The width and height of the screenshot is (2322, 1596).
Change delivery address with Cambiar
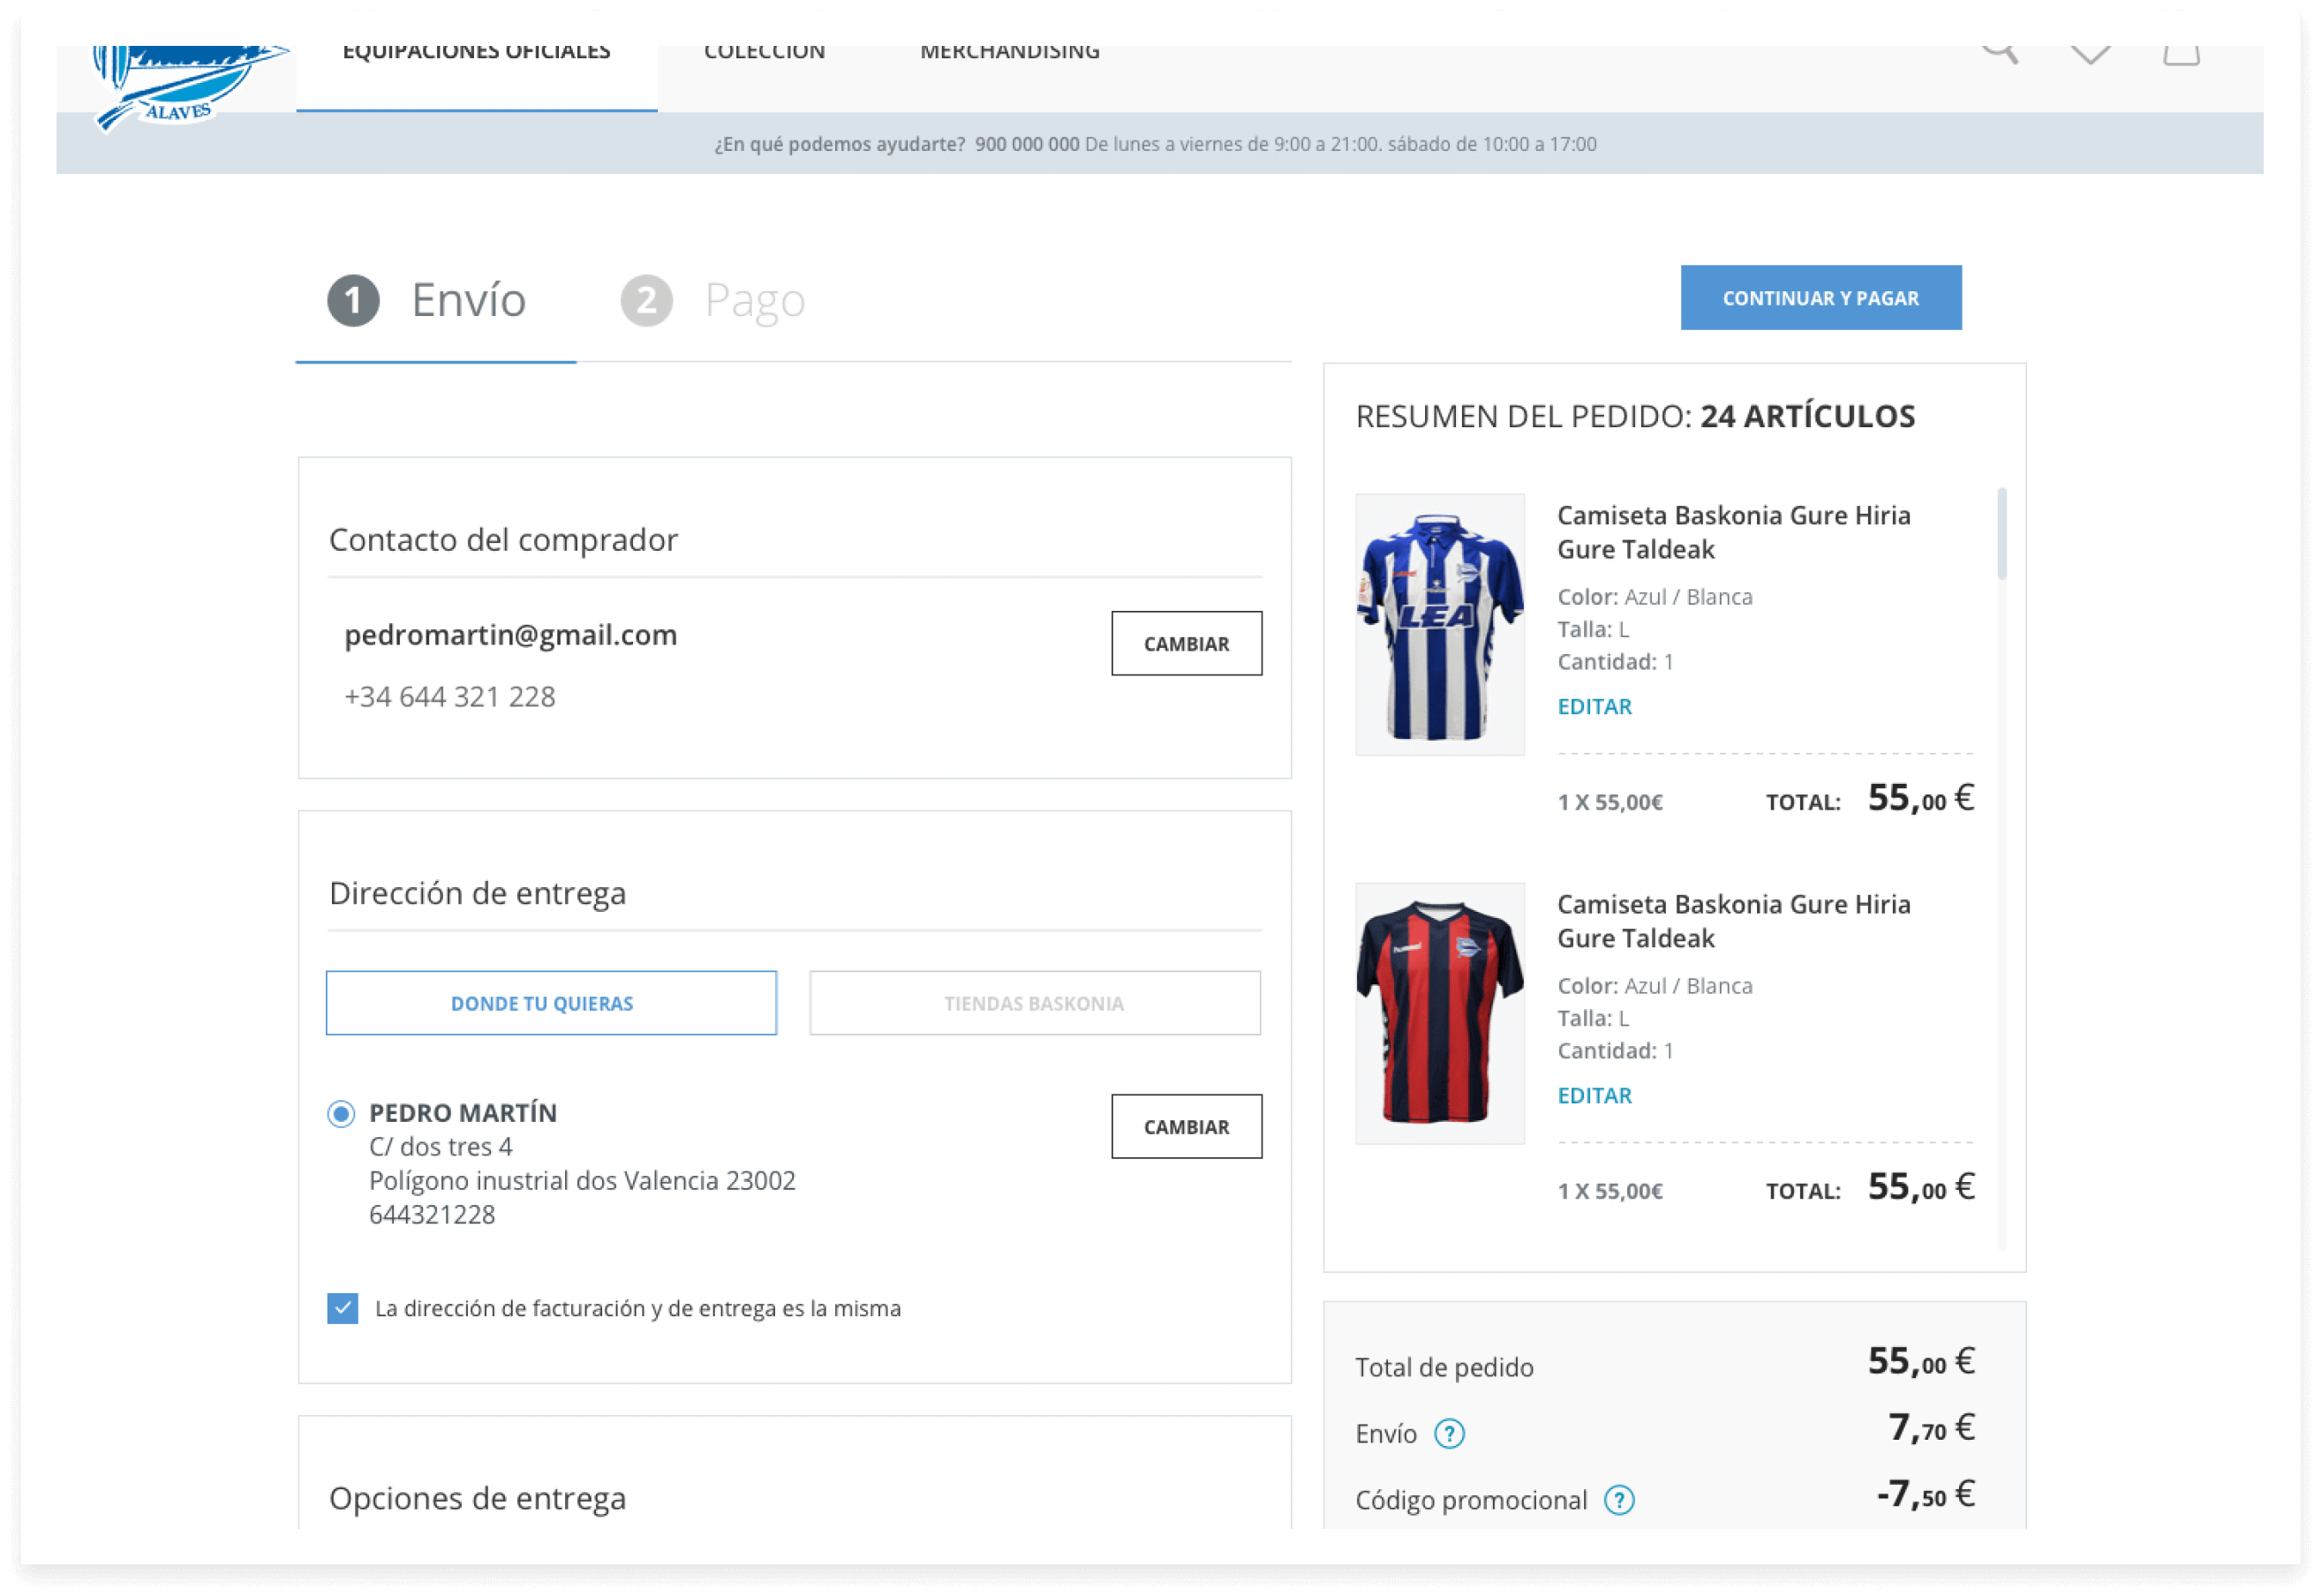(x=1186, y=1126)
